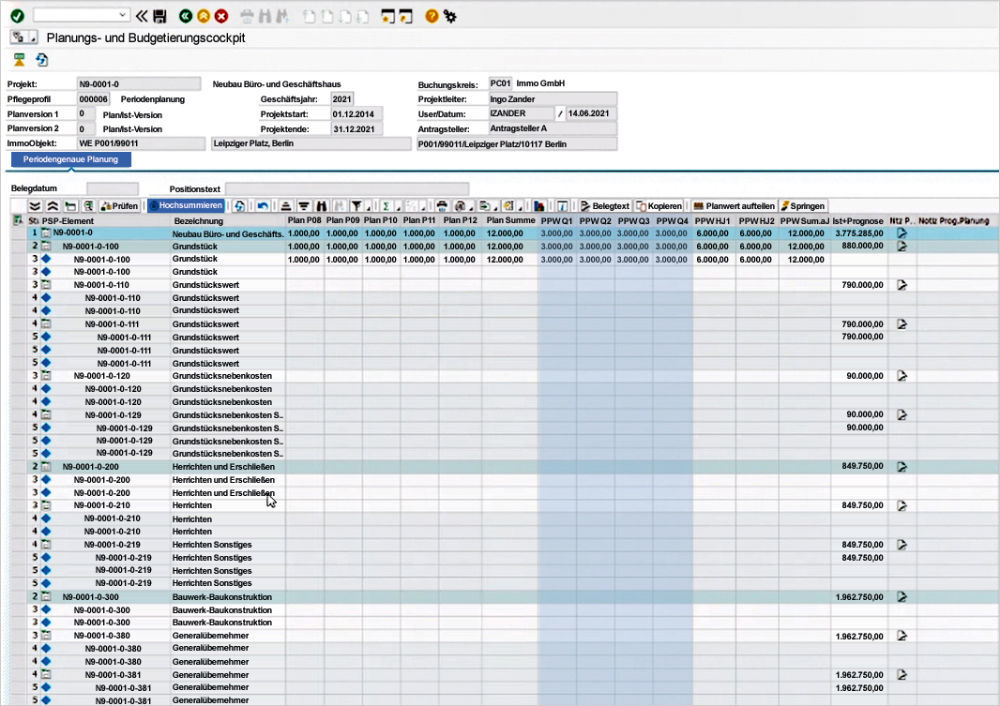The image size is (1000, 706).
Task: Save the planning data with the Save icon
Action: tap(159, 14)
